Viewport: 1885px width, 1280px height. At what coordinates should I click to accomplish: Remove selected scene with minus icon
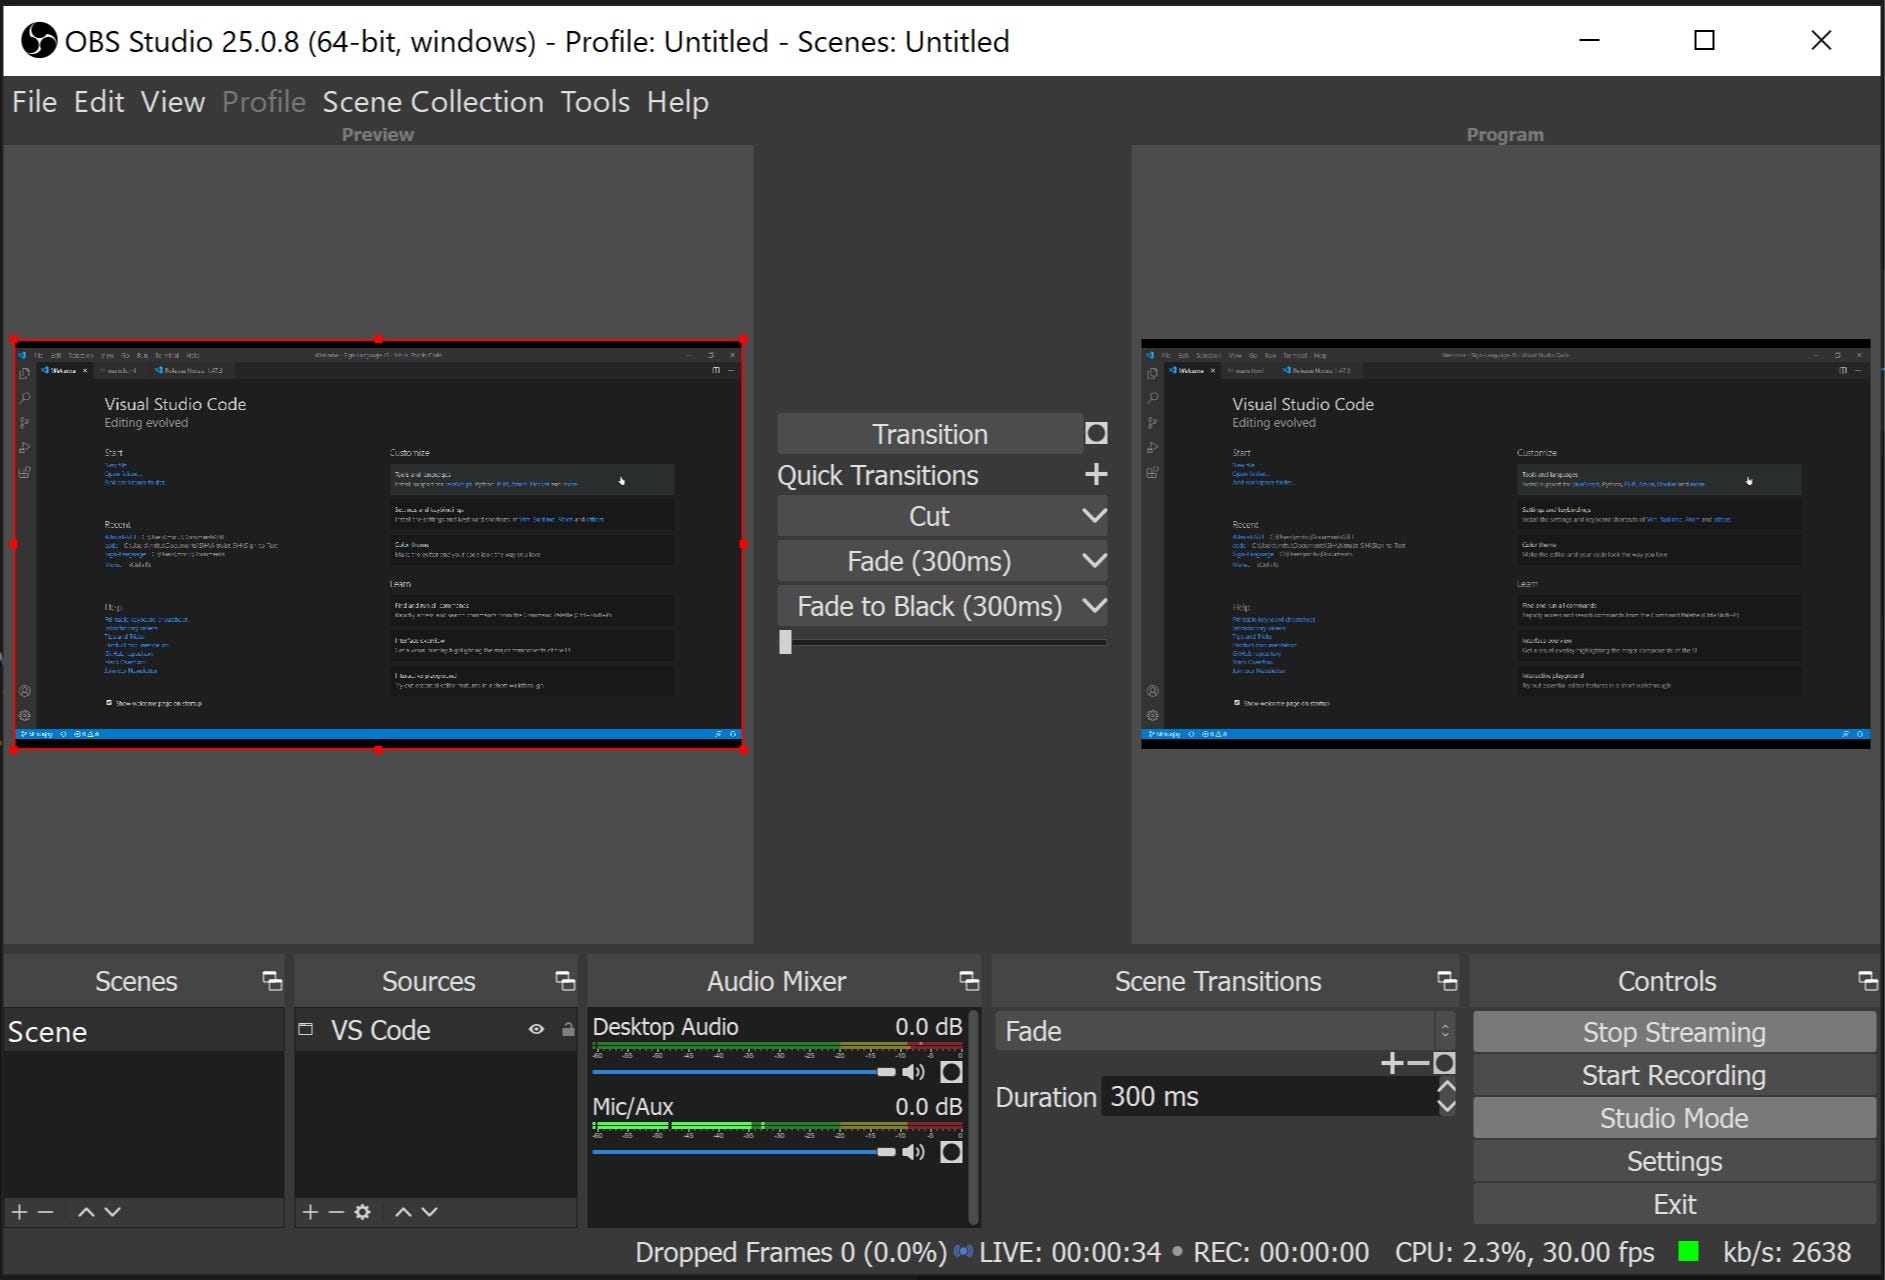coord(46,1211)
